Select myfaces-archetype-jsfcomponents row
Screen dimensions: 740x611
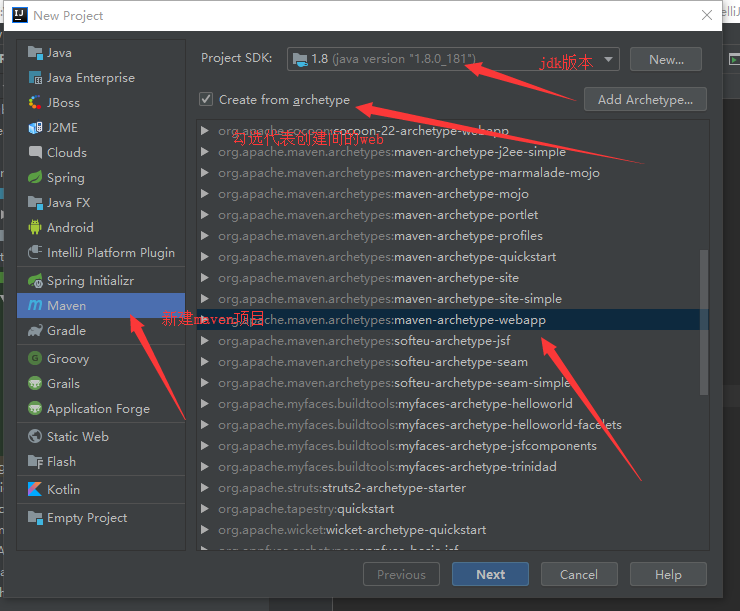453,446
